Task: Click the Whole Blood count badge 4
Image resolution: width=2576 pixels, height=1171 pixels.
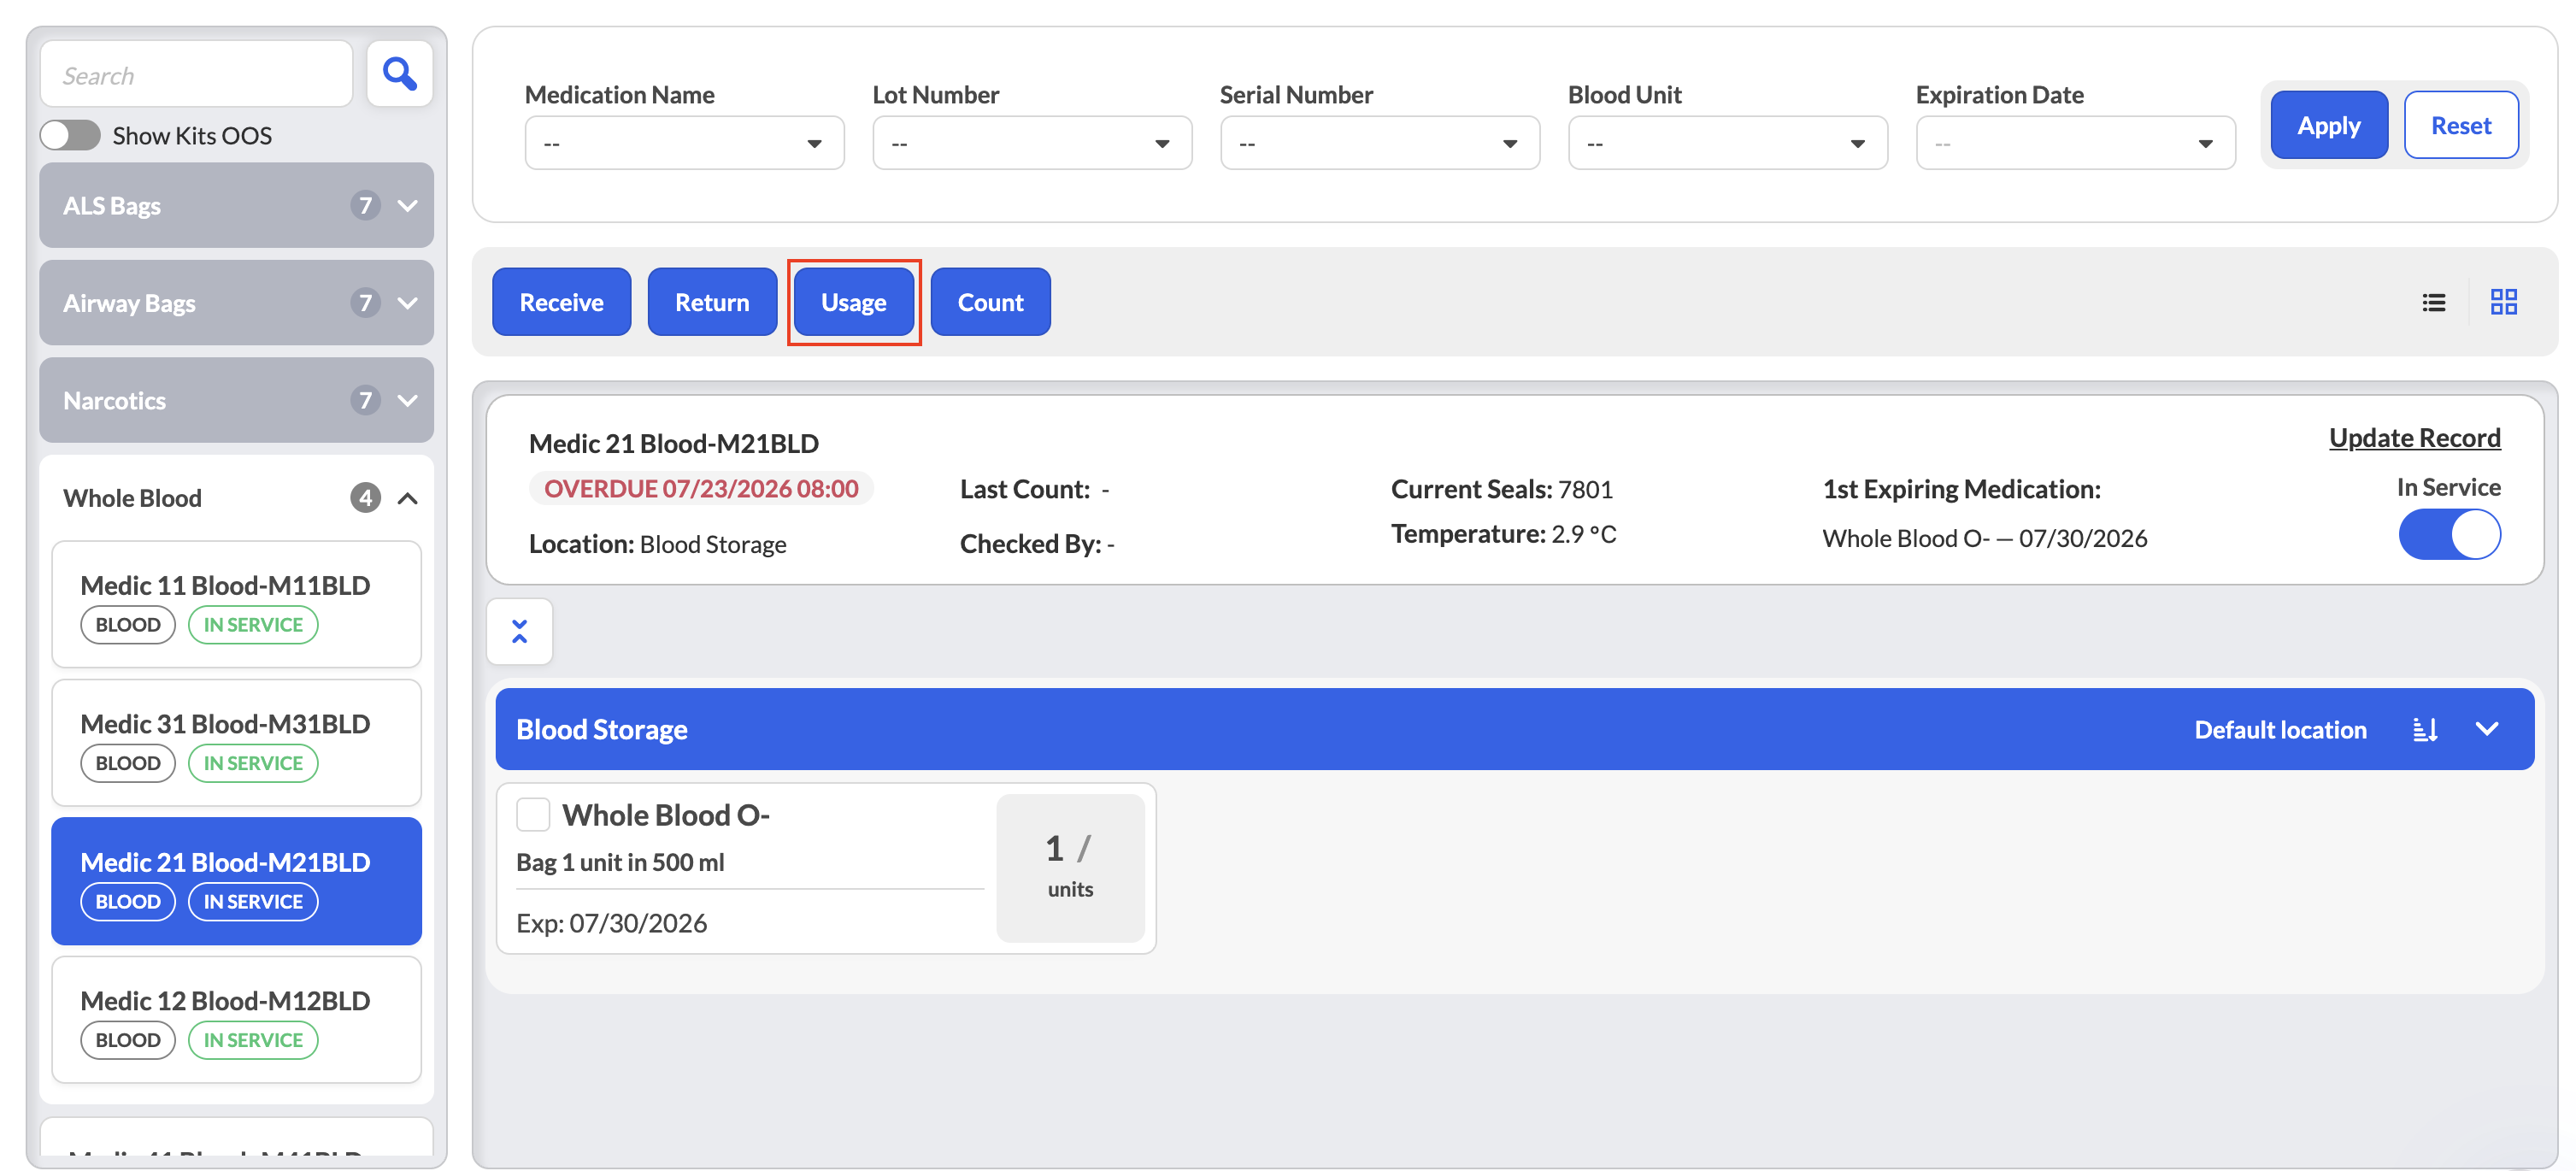Action: [365, 497]
